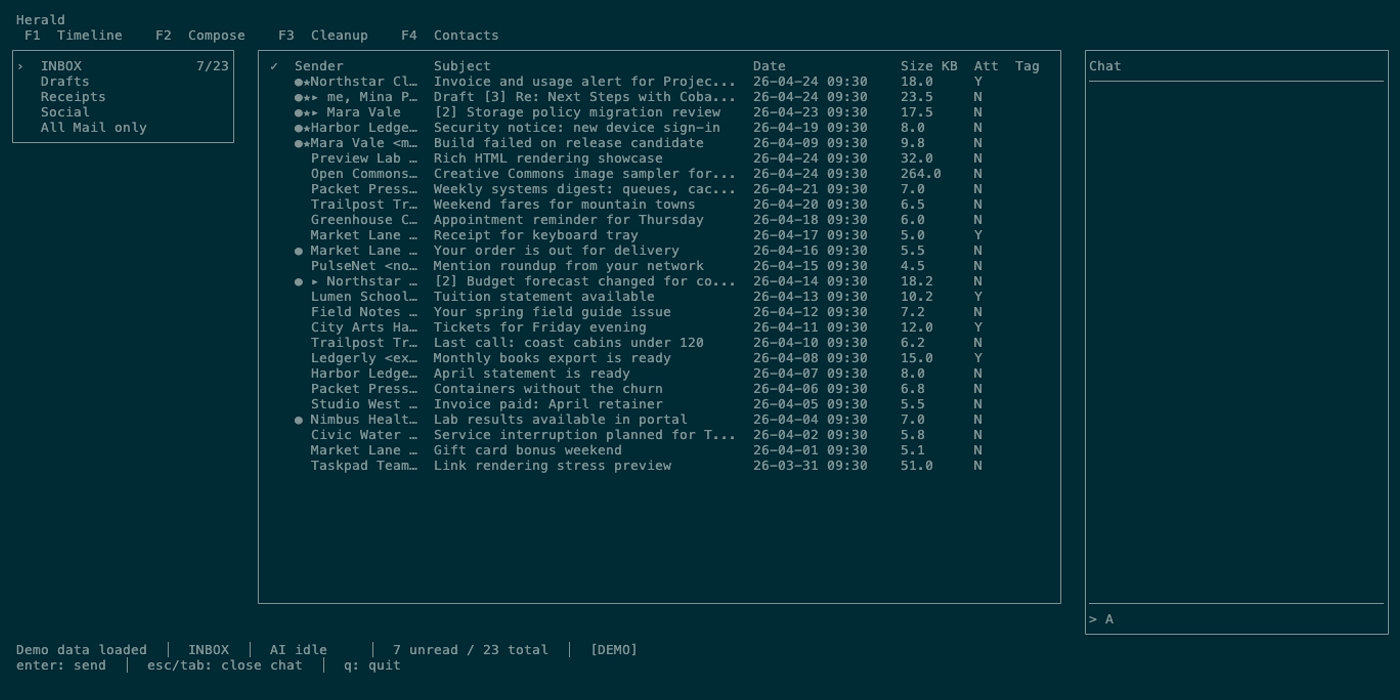Click the star on the Northstar Cl… invoice row
The image size is (1400, 700).
(x=307, y=82)
